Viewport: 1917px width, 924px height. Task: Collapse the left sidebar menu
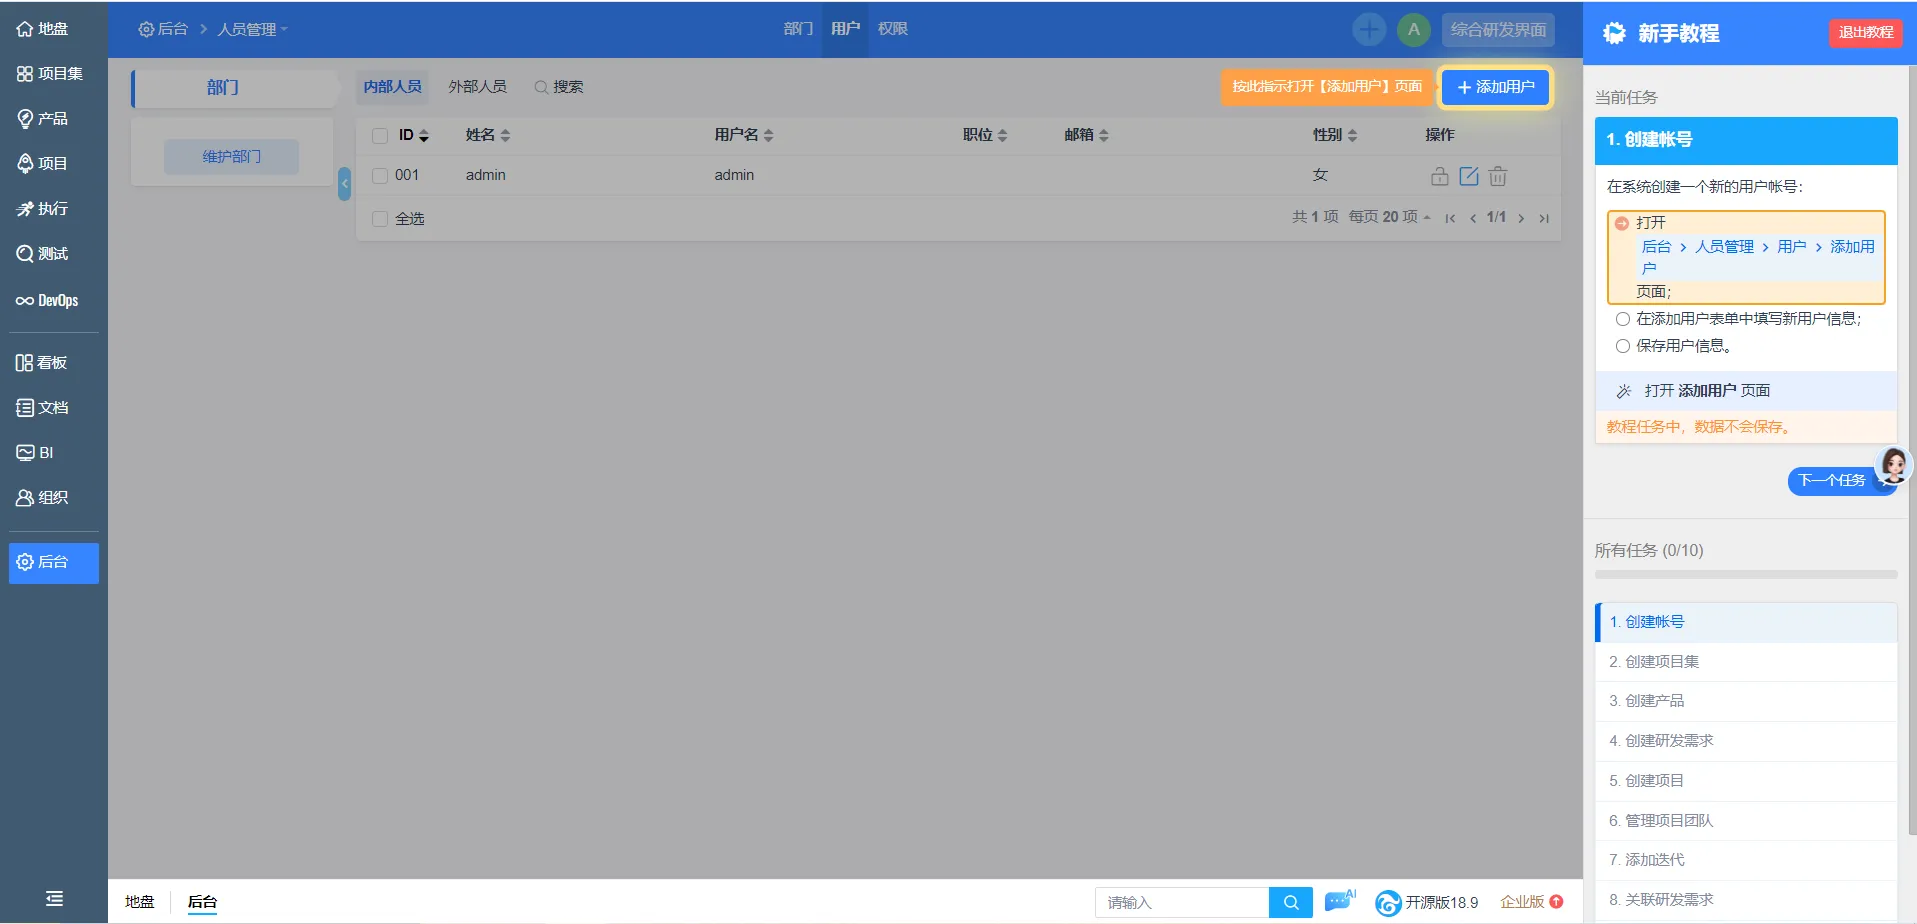click(54, 899)
